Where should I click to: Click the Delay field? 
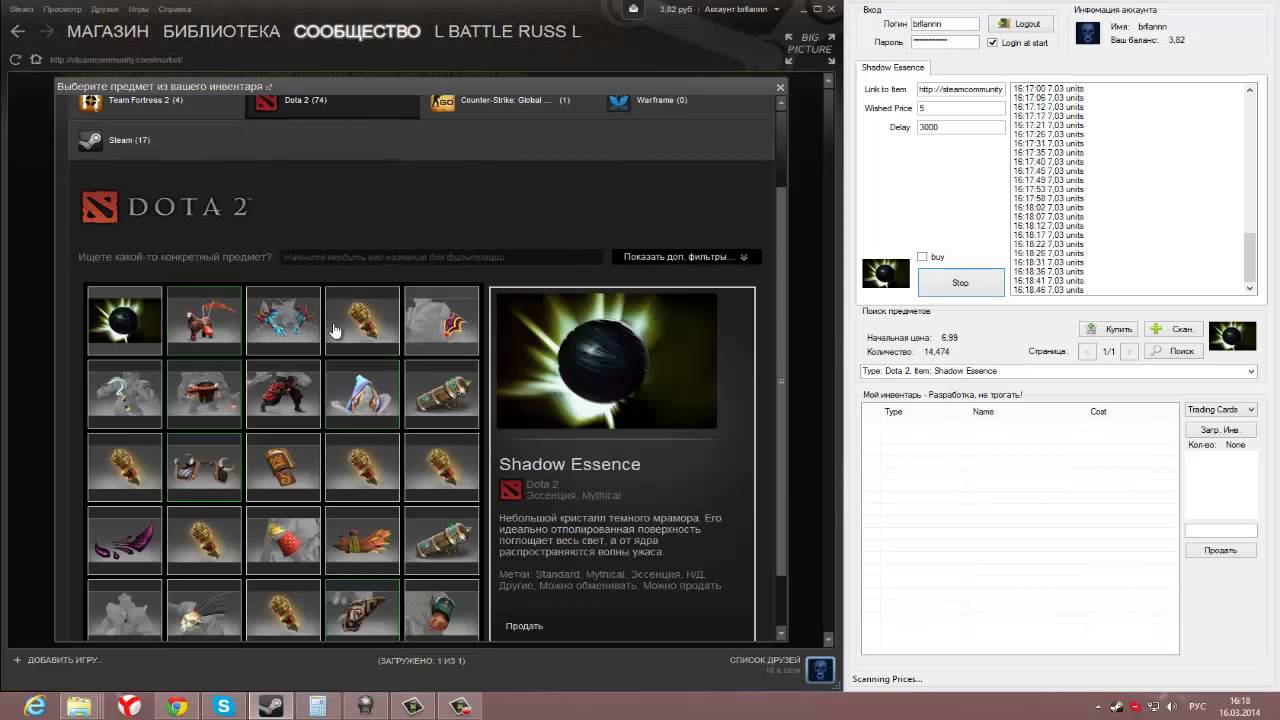click(961, 127)
